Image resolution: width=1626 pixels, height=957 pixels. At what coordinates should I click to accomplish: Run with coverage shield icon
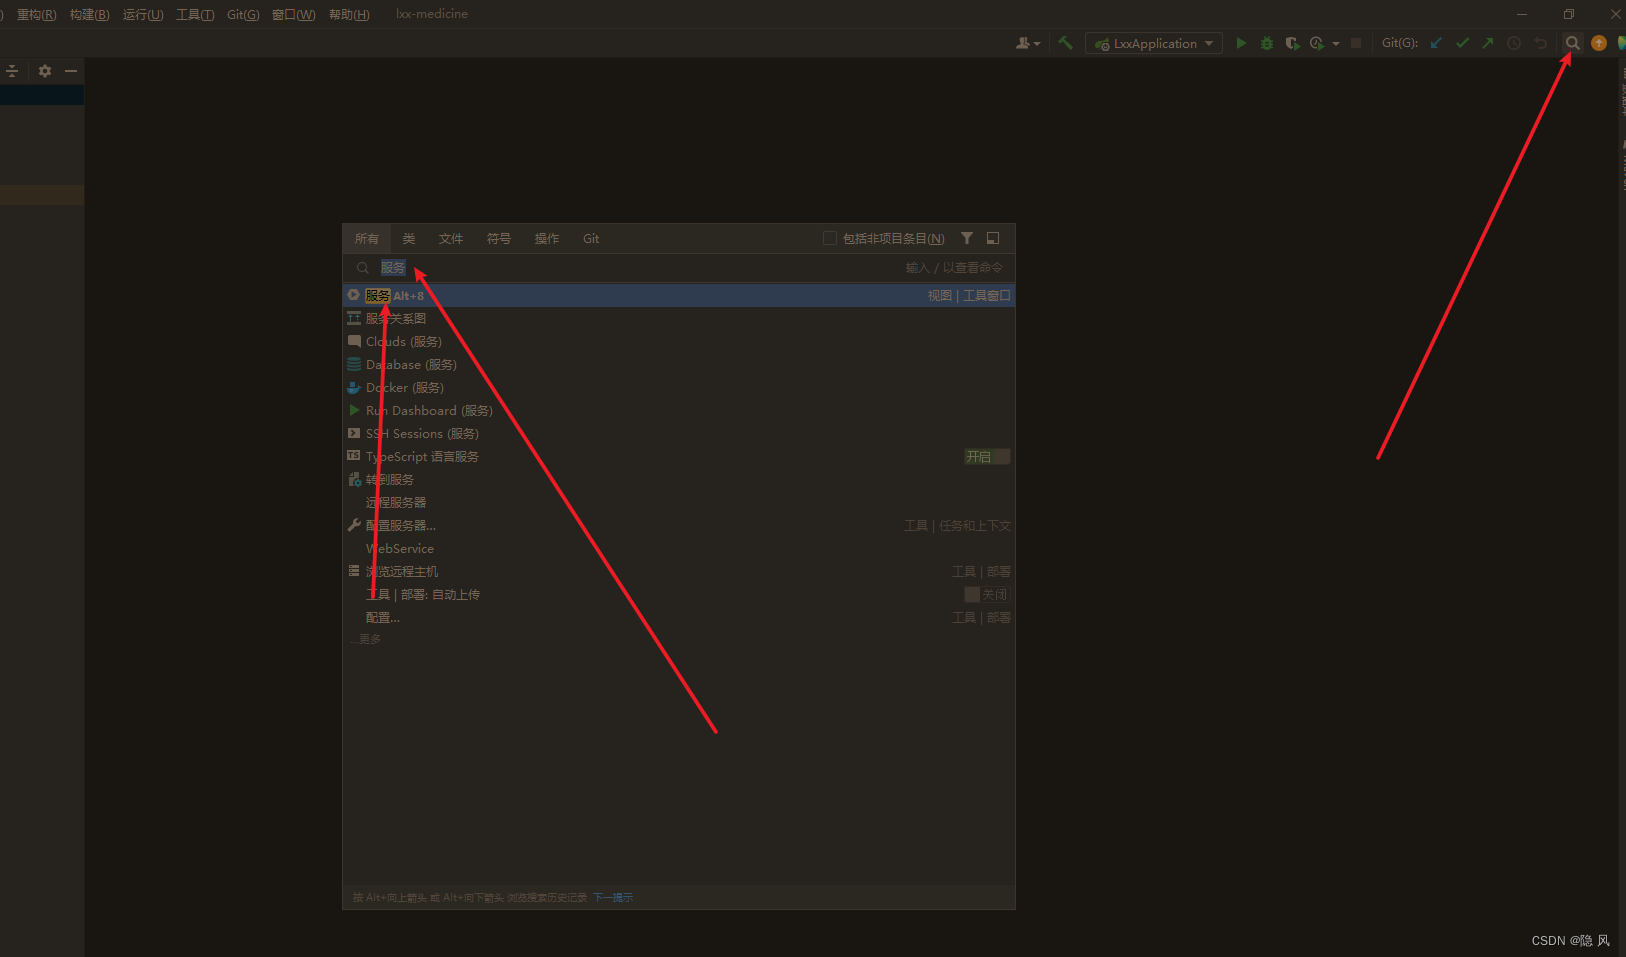[x=1292, y=43]
